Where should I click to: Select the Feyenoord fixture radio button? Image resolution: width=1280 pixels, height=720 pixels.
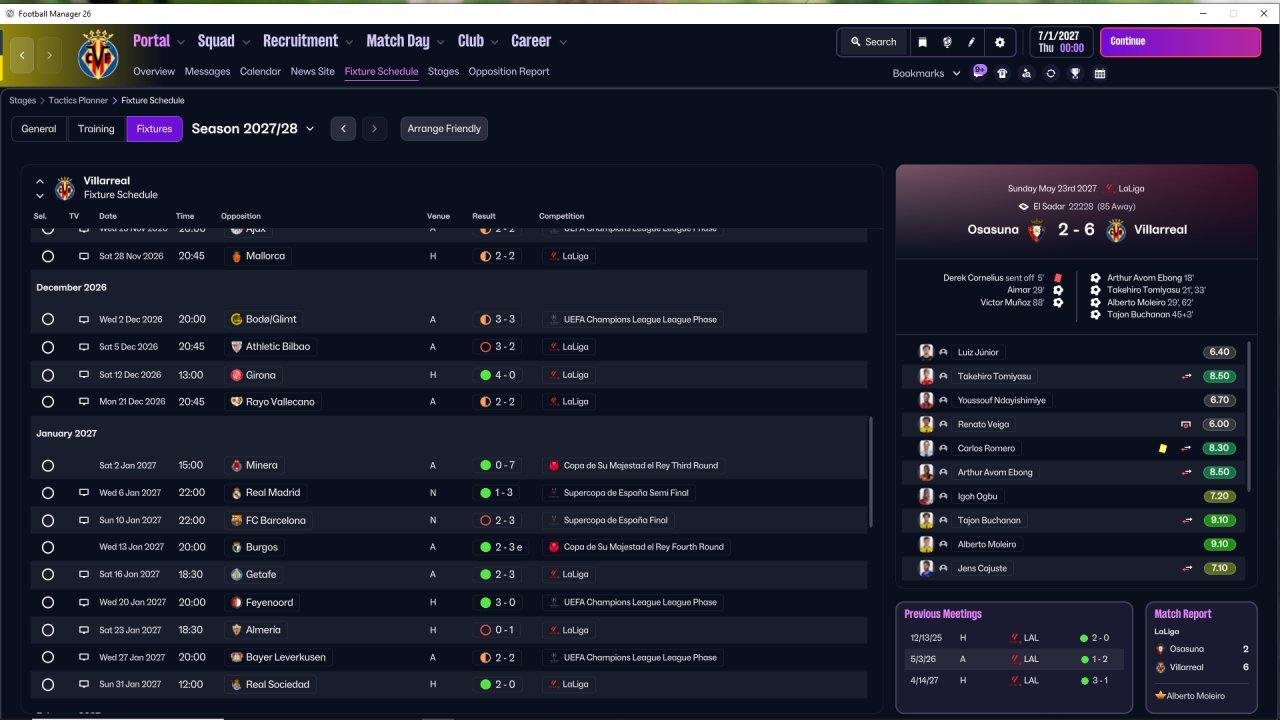[x=47, y=602]
